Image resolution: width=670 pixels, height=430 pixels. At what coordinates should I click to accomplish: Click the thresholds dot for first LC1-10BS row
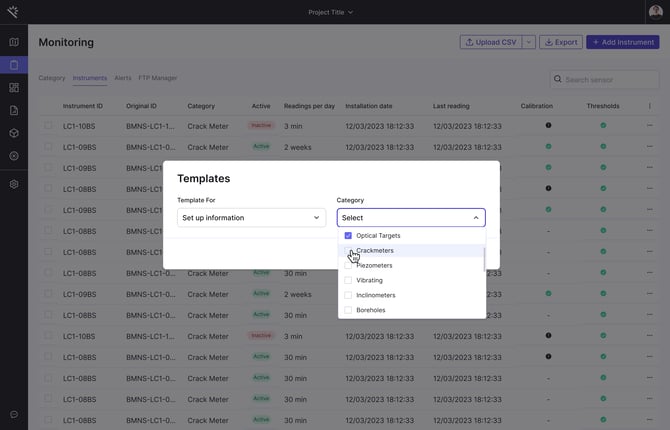603,125
